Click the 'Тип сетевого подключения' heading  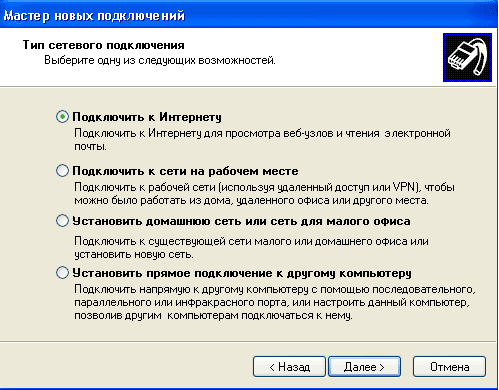click(x=104, y=45)
